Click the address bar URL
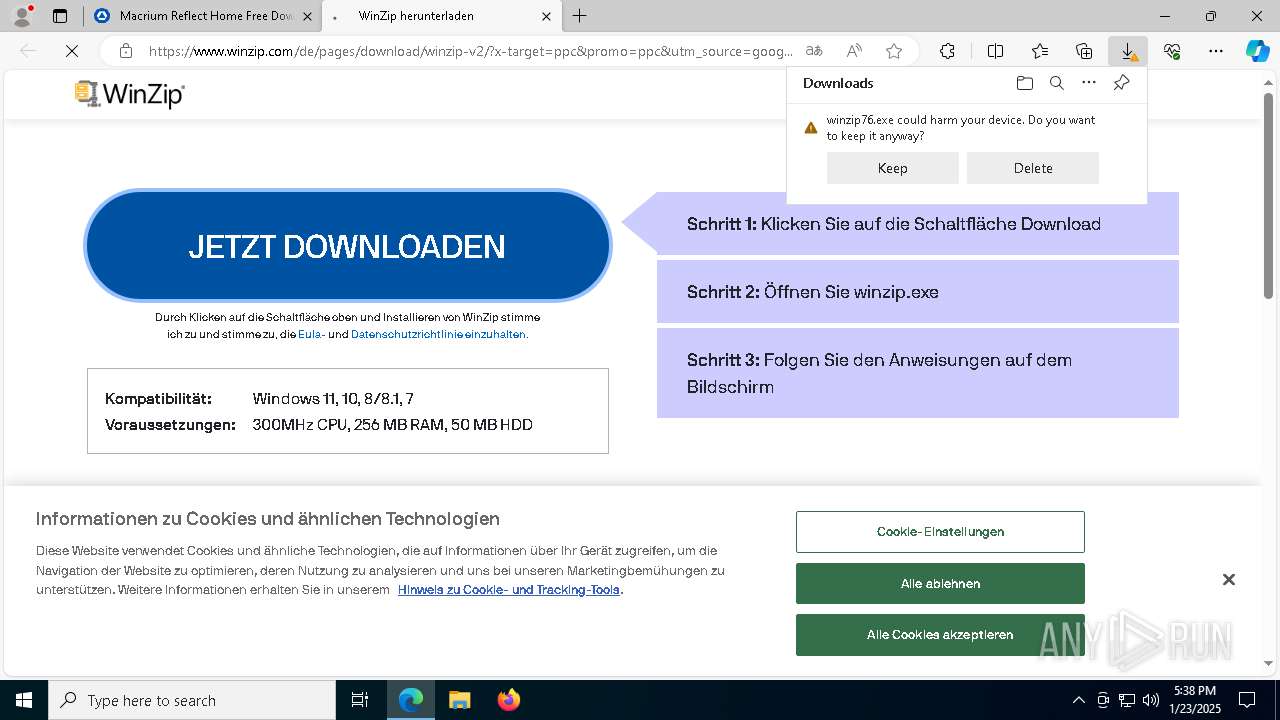 (x=470, y=51)
